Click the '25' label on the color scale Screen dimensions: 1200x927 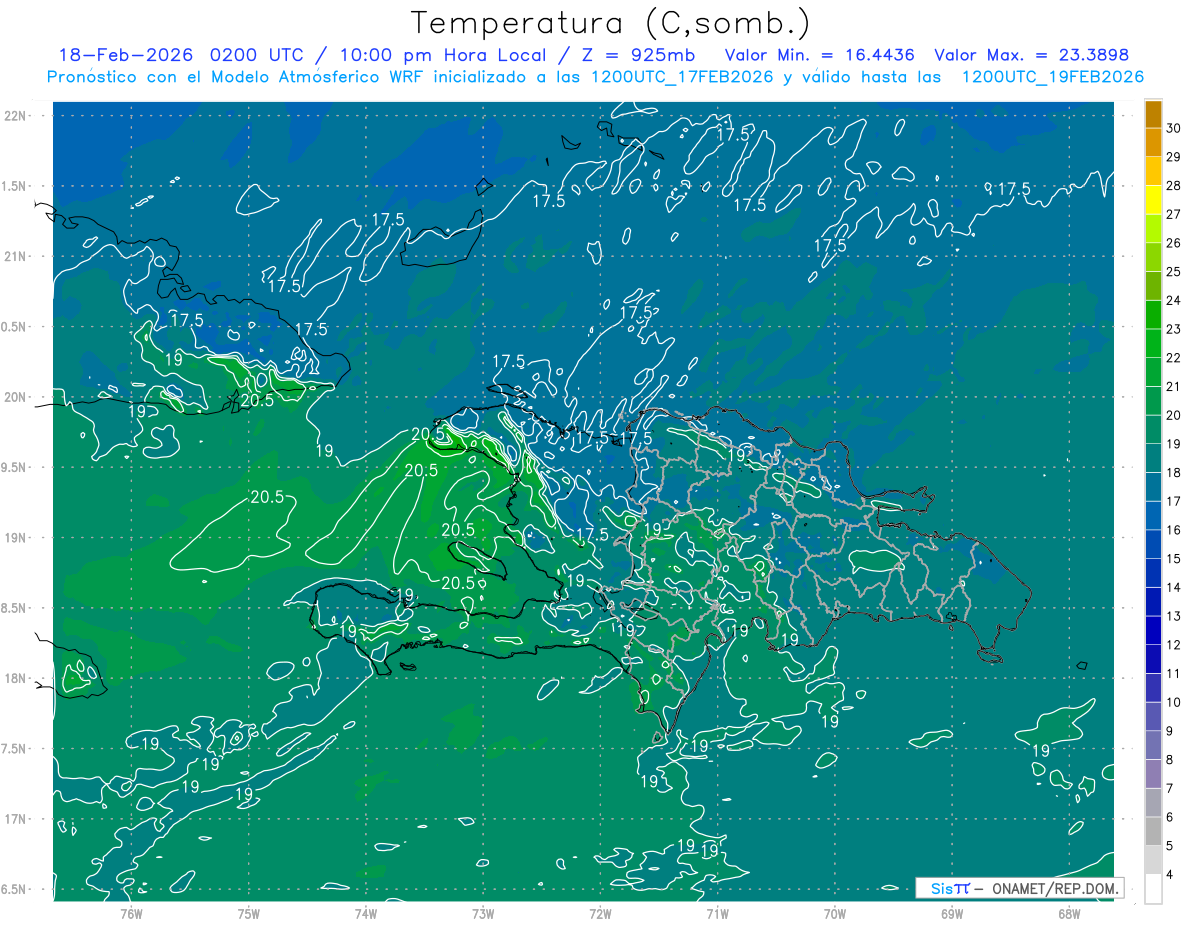1174,271
